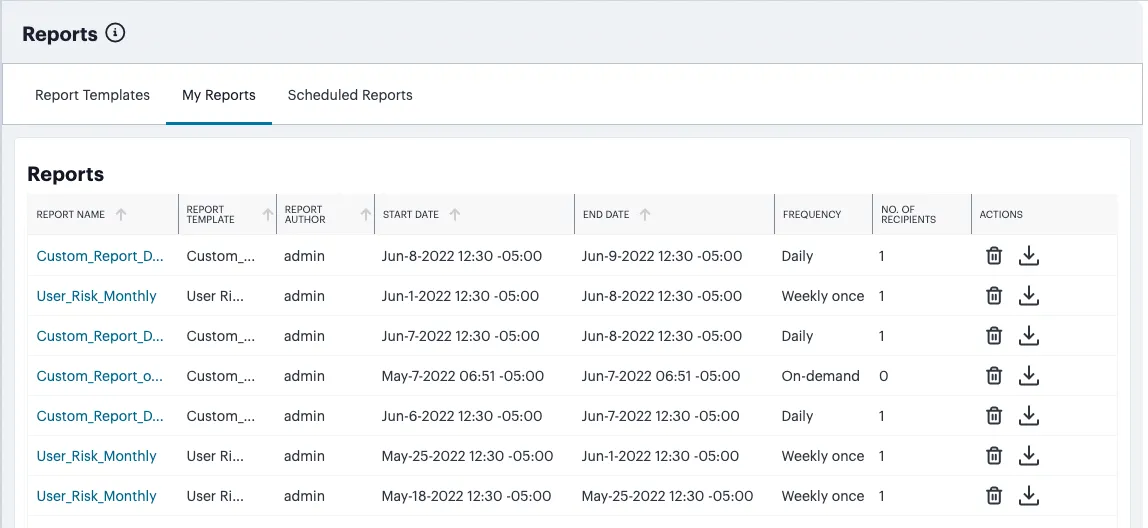The height and width of the screenshot is (528, 1148).
Task: Select the recipients cell showing 0
Action: click(x=884, y=376)
